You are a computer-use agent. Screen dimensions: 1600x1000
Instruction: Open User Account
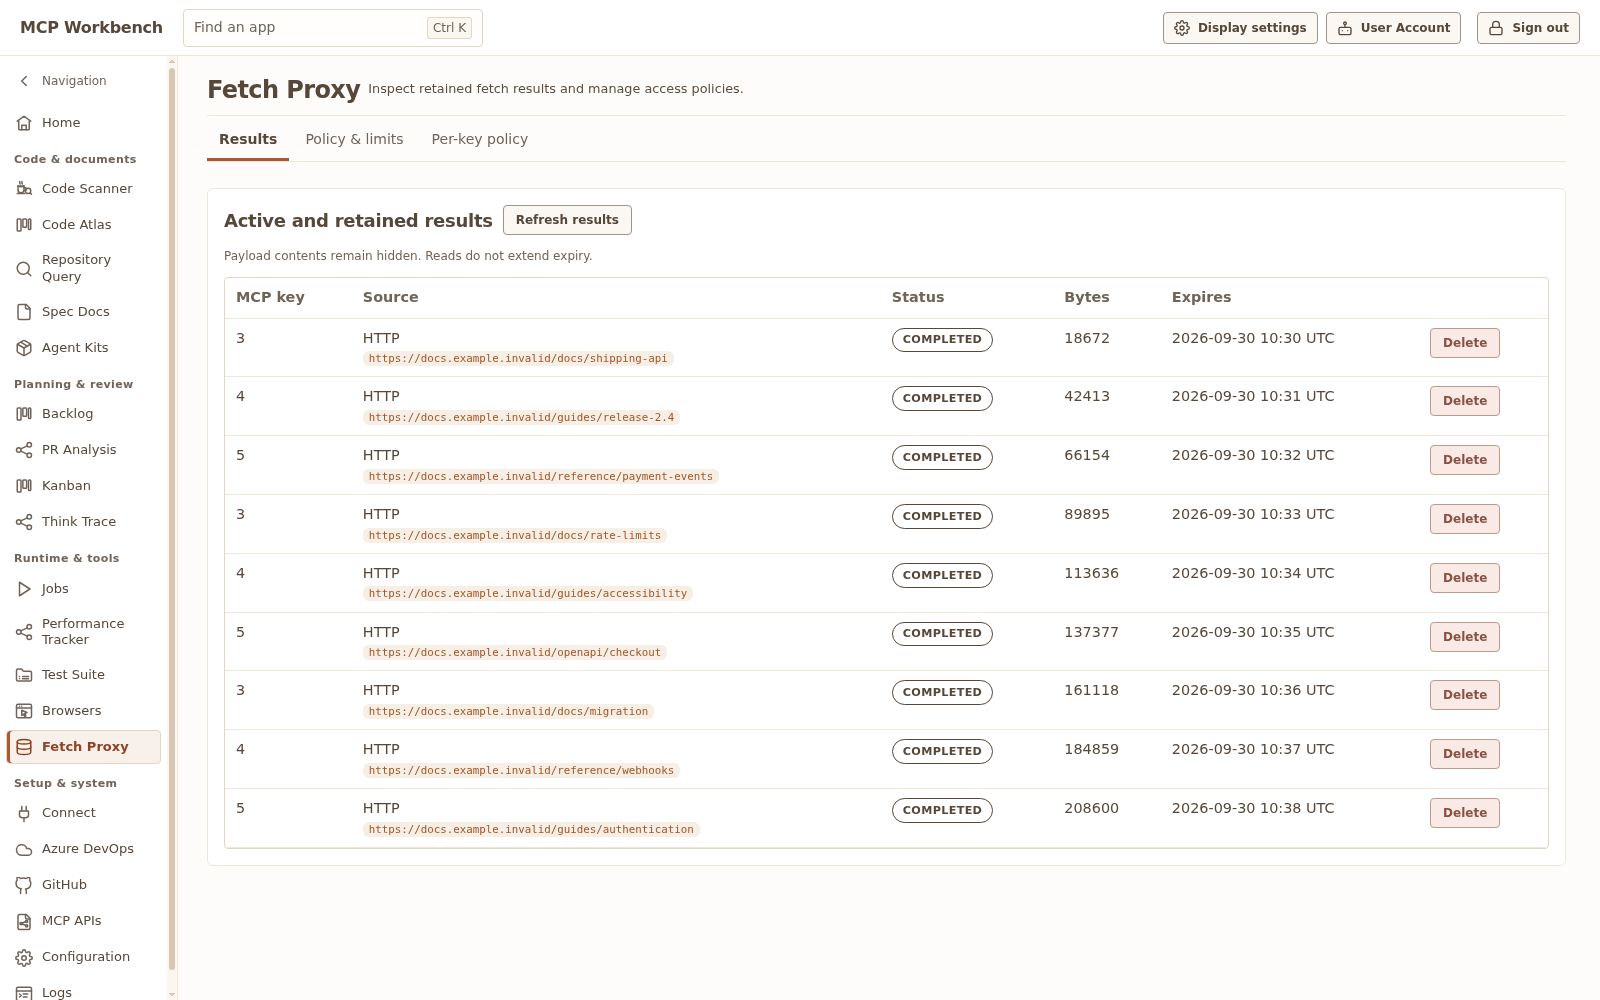coord(1393,28)
